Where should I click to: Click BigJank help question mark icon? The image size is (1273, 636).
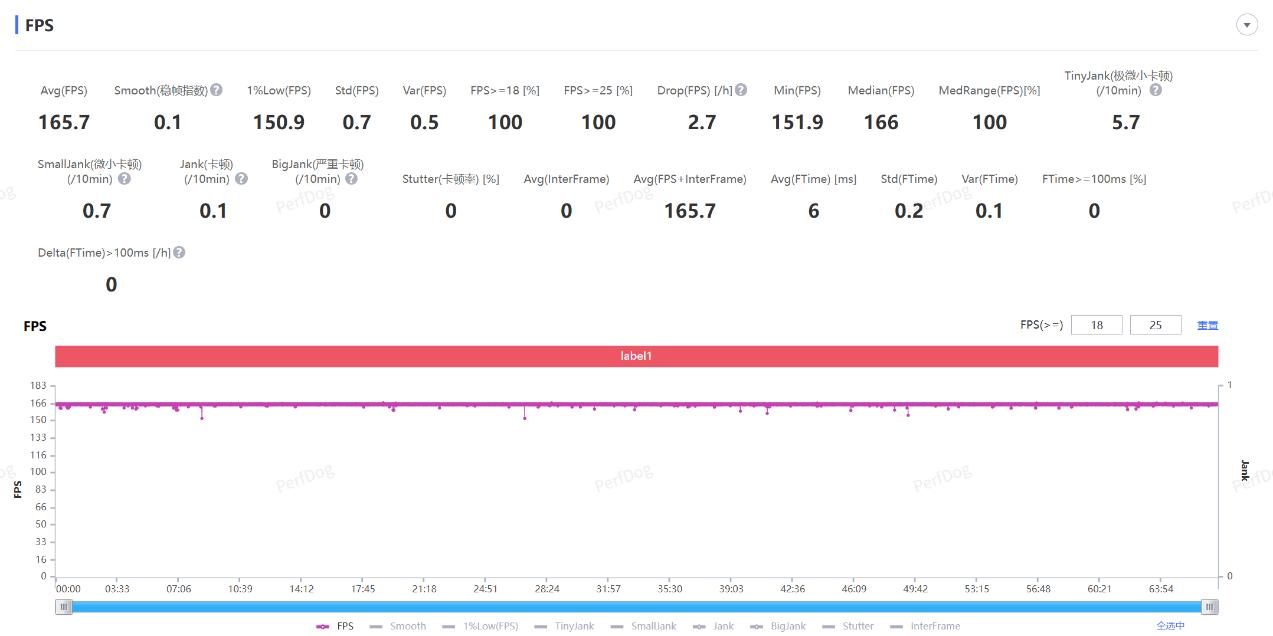click(x=351, y=179)
